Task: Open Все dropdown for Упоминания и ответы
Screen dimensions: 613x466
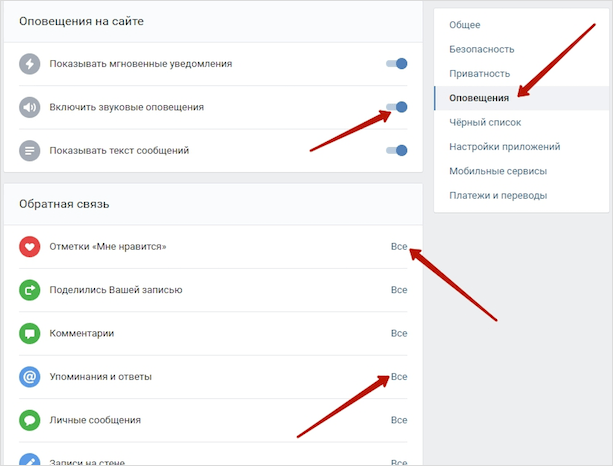Action: pyautogui.click(x=399, y=377)
